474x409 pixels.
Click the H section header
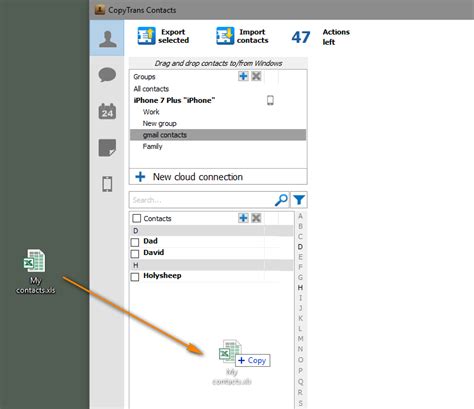(x=211, y=265)
